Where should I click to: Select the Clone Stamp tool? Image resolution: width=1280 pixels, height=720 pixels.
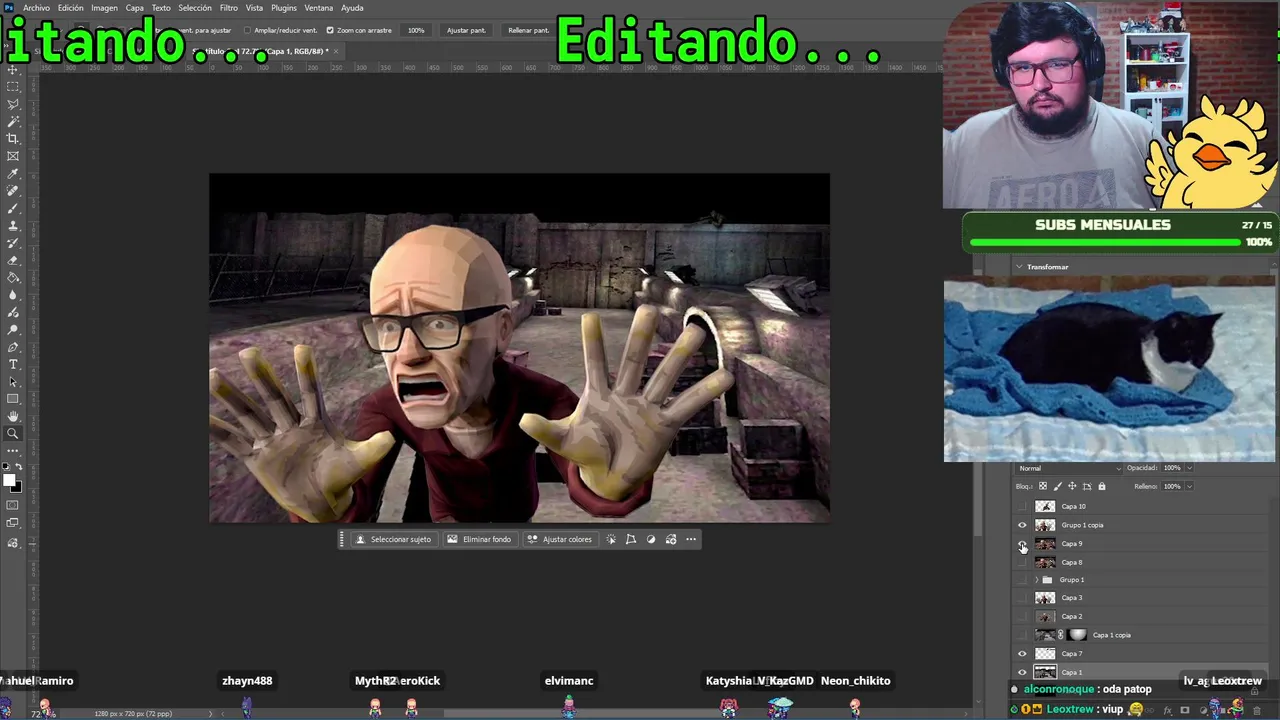13,226
